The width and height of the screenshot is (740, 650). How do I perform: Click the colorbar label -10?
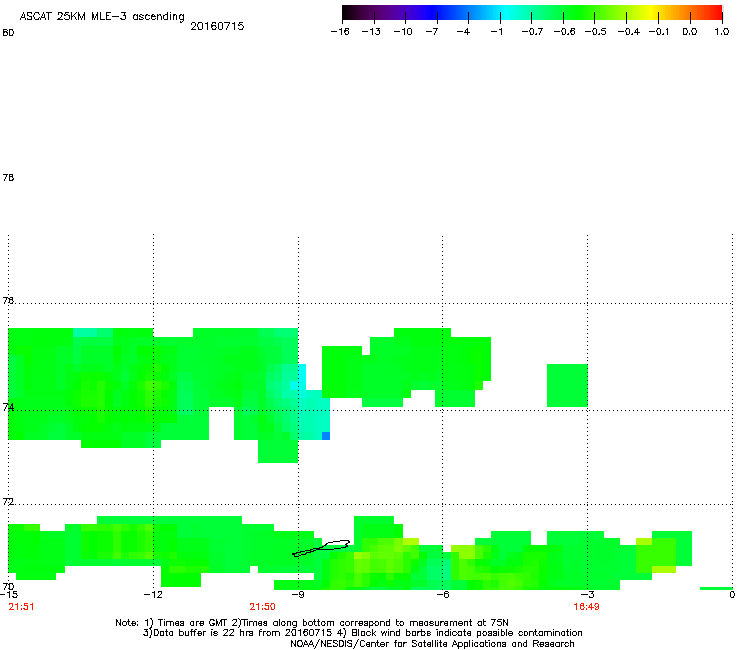click(403, 32)
